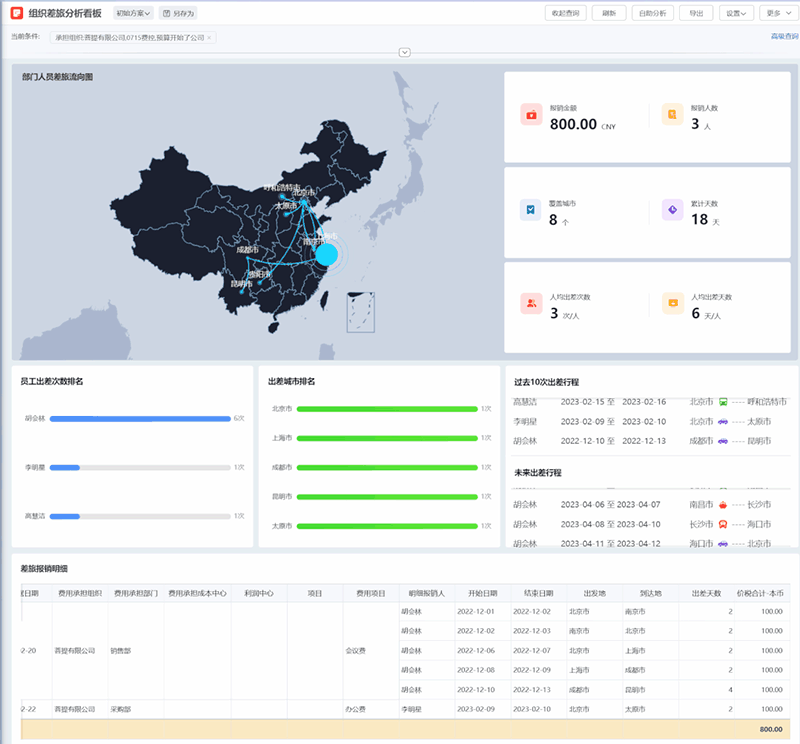Click the 导出 export button
Screen dimensions: 800x744
click(696, 13)
